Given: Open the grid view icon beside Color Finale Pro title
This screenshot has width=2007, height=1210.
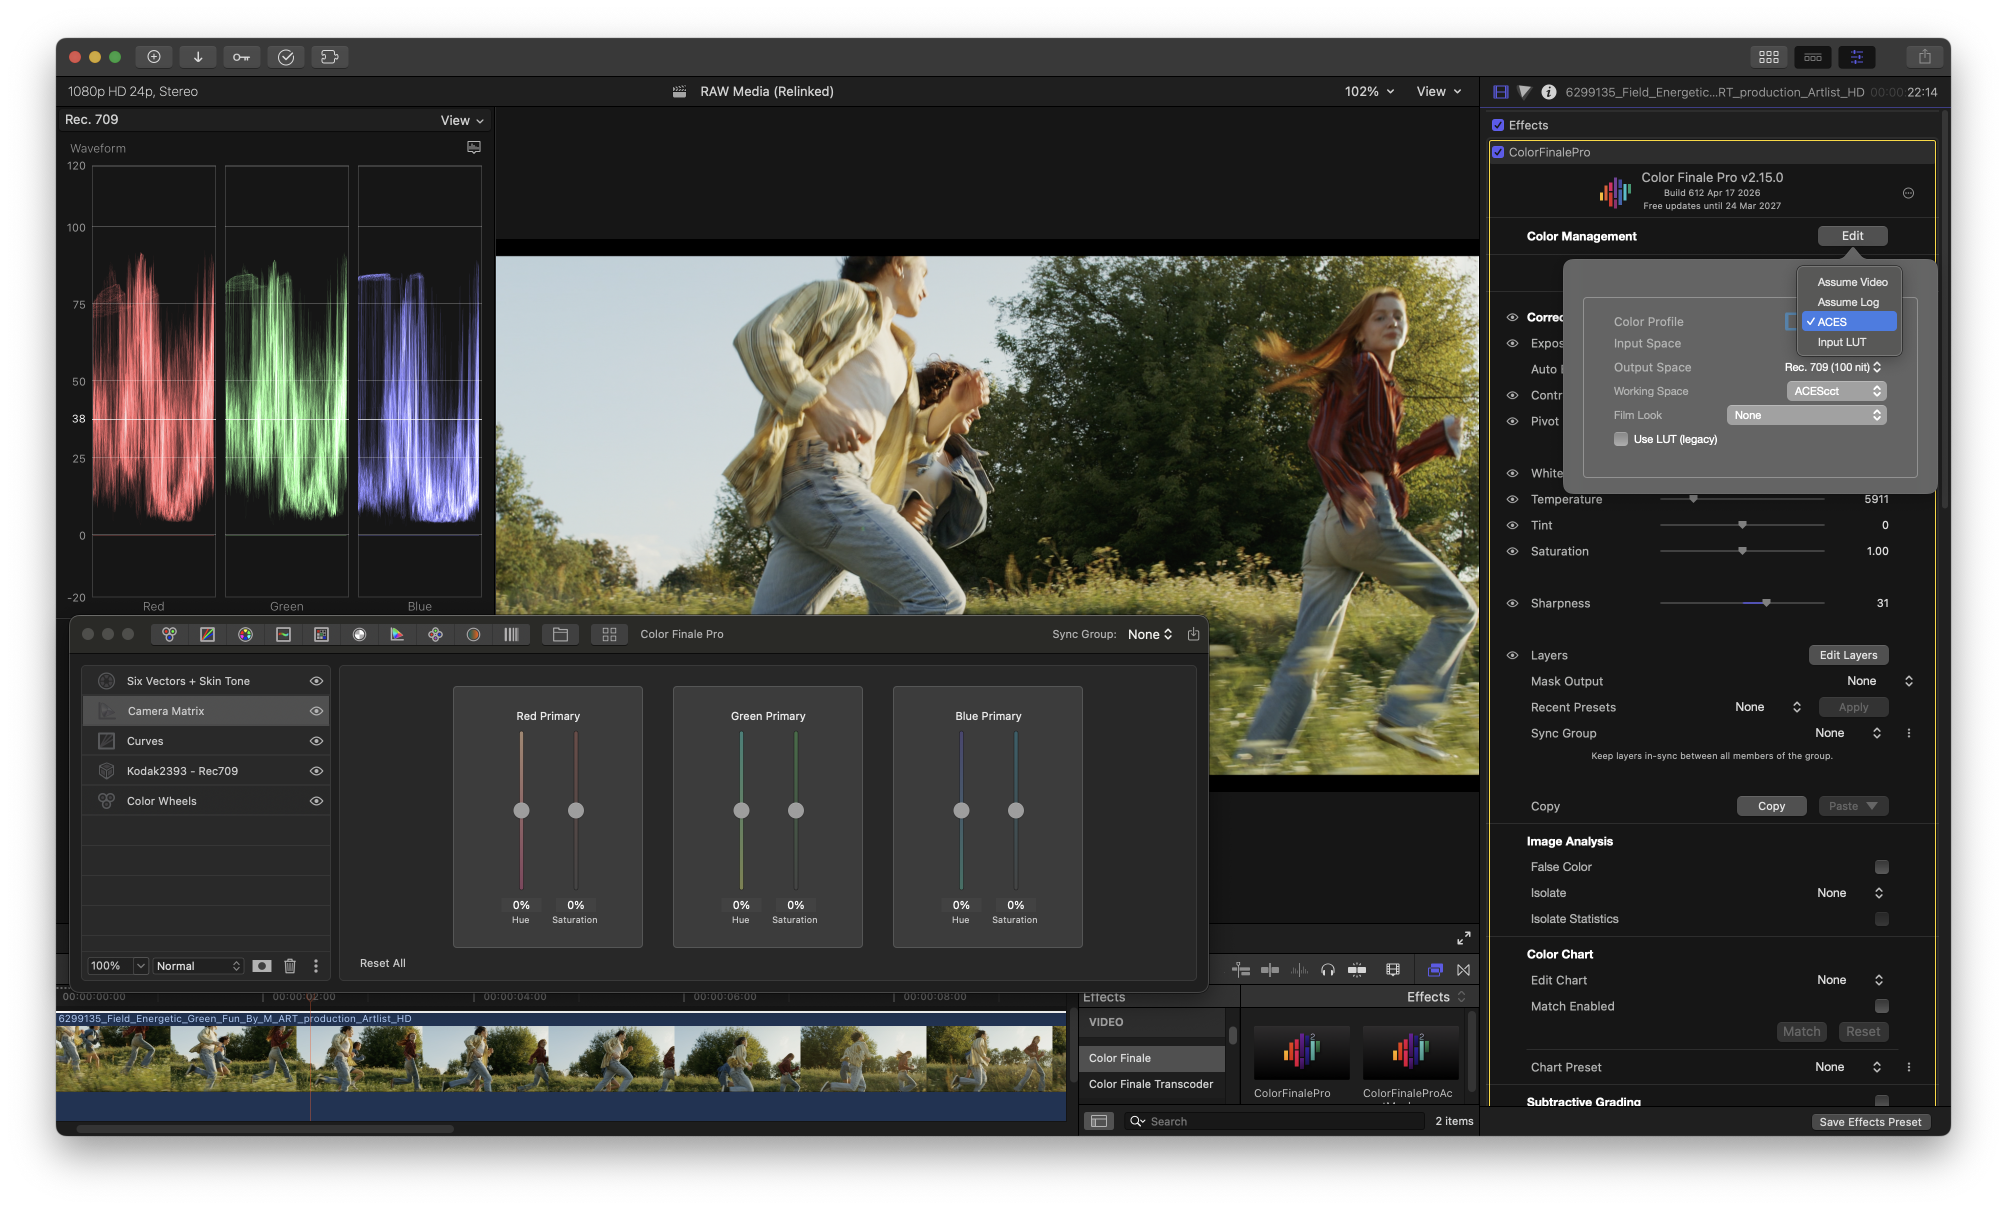Looking at the screenshot, I should pos(609,634).
